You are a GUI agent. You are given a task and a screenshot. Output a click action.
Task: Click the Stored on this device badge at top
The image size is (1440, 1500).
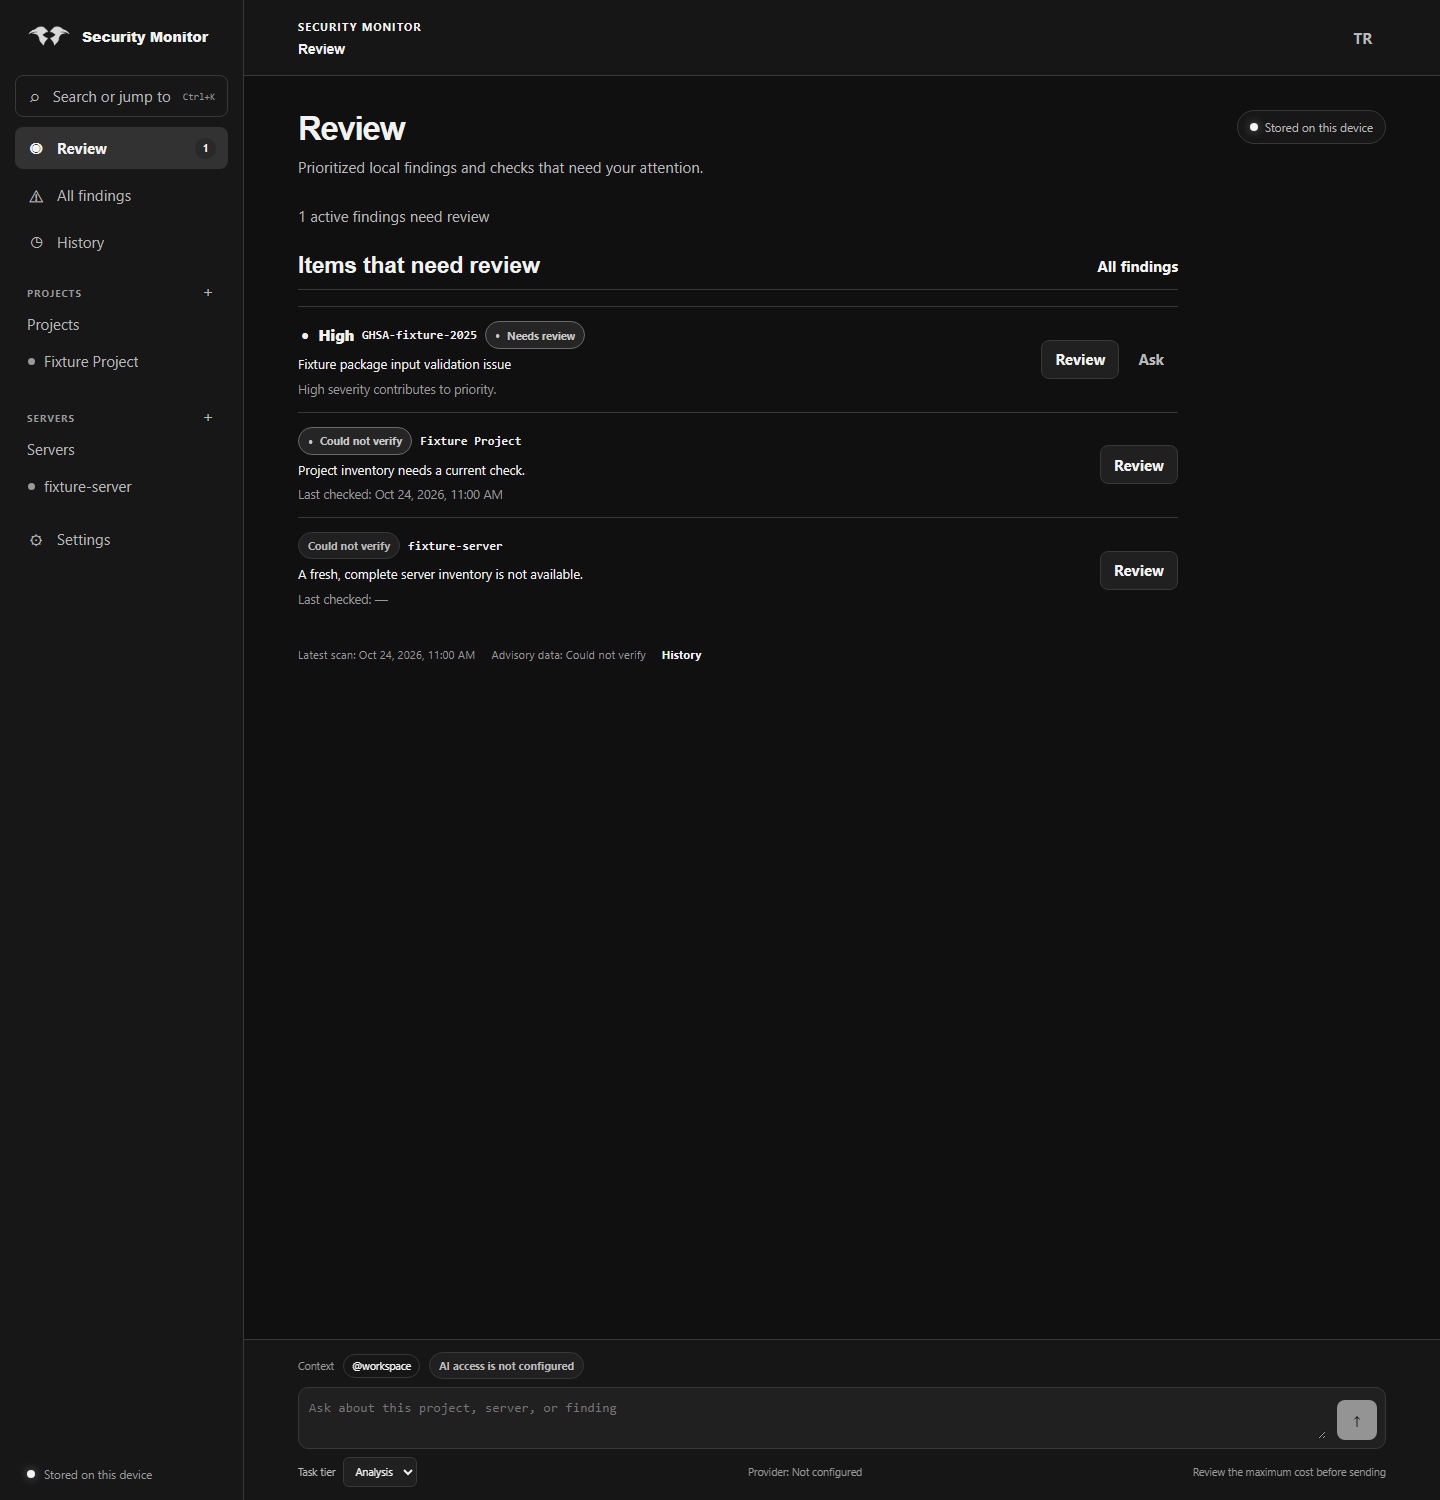point(1311,127)
